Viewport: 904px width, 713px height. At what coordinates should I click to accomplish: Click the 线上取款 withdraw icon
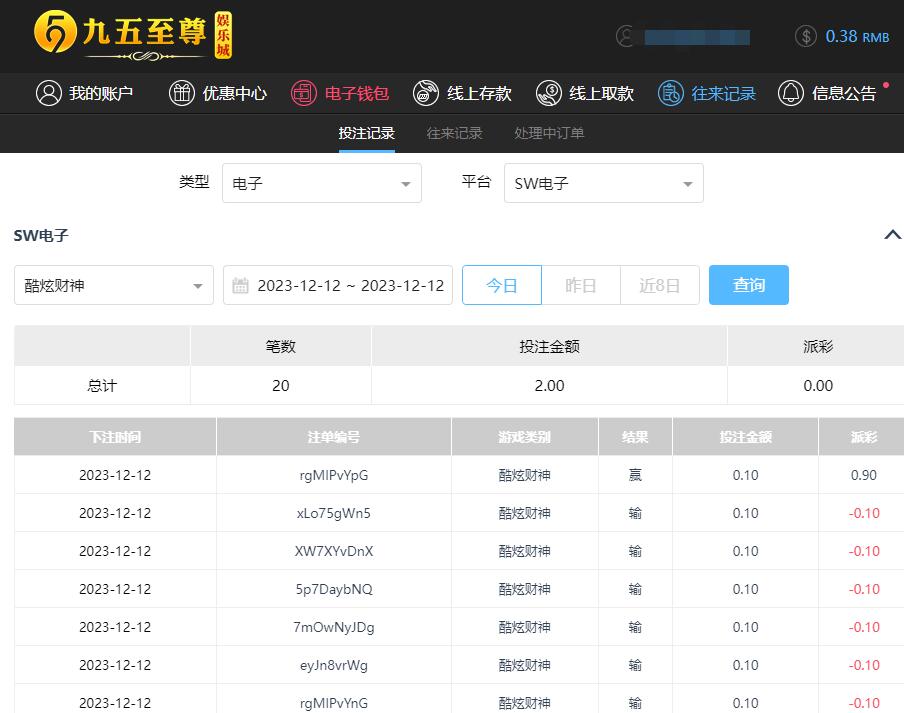point(548,93)
